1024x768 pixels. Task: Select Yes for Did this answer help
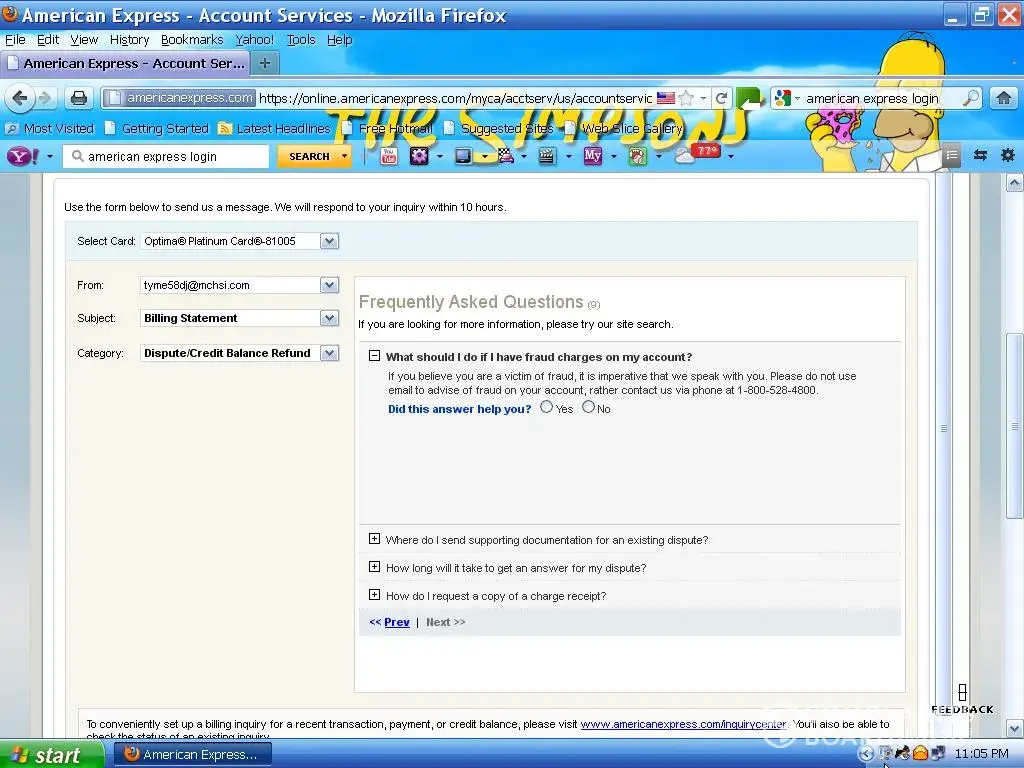547,407
